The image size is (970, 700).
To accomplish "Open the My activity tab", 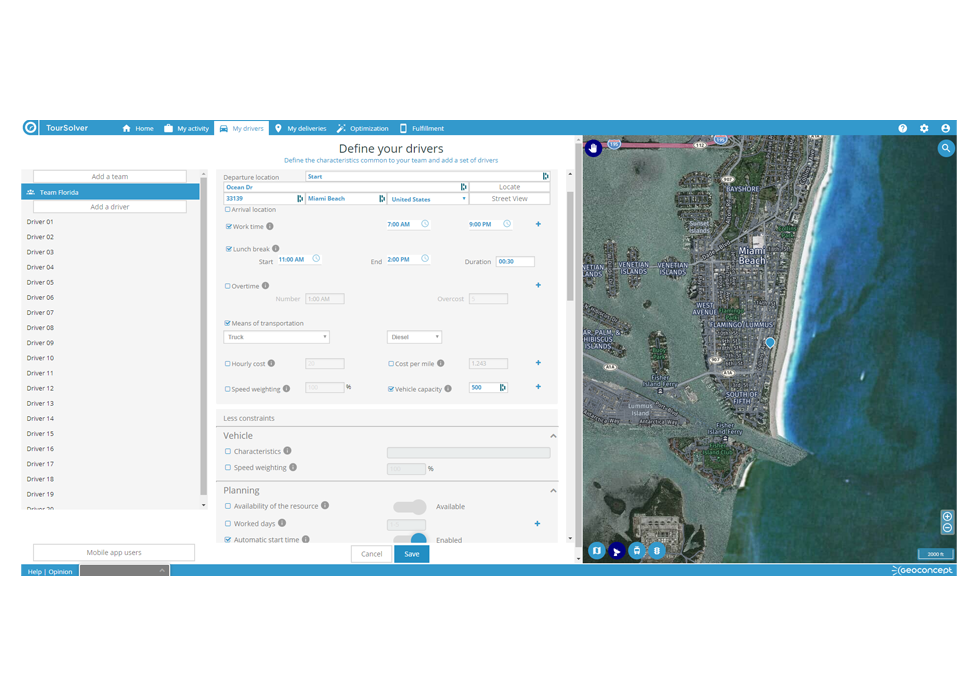I will 187,128.
